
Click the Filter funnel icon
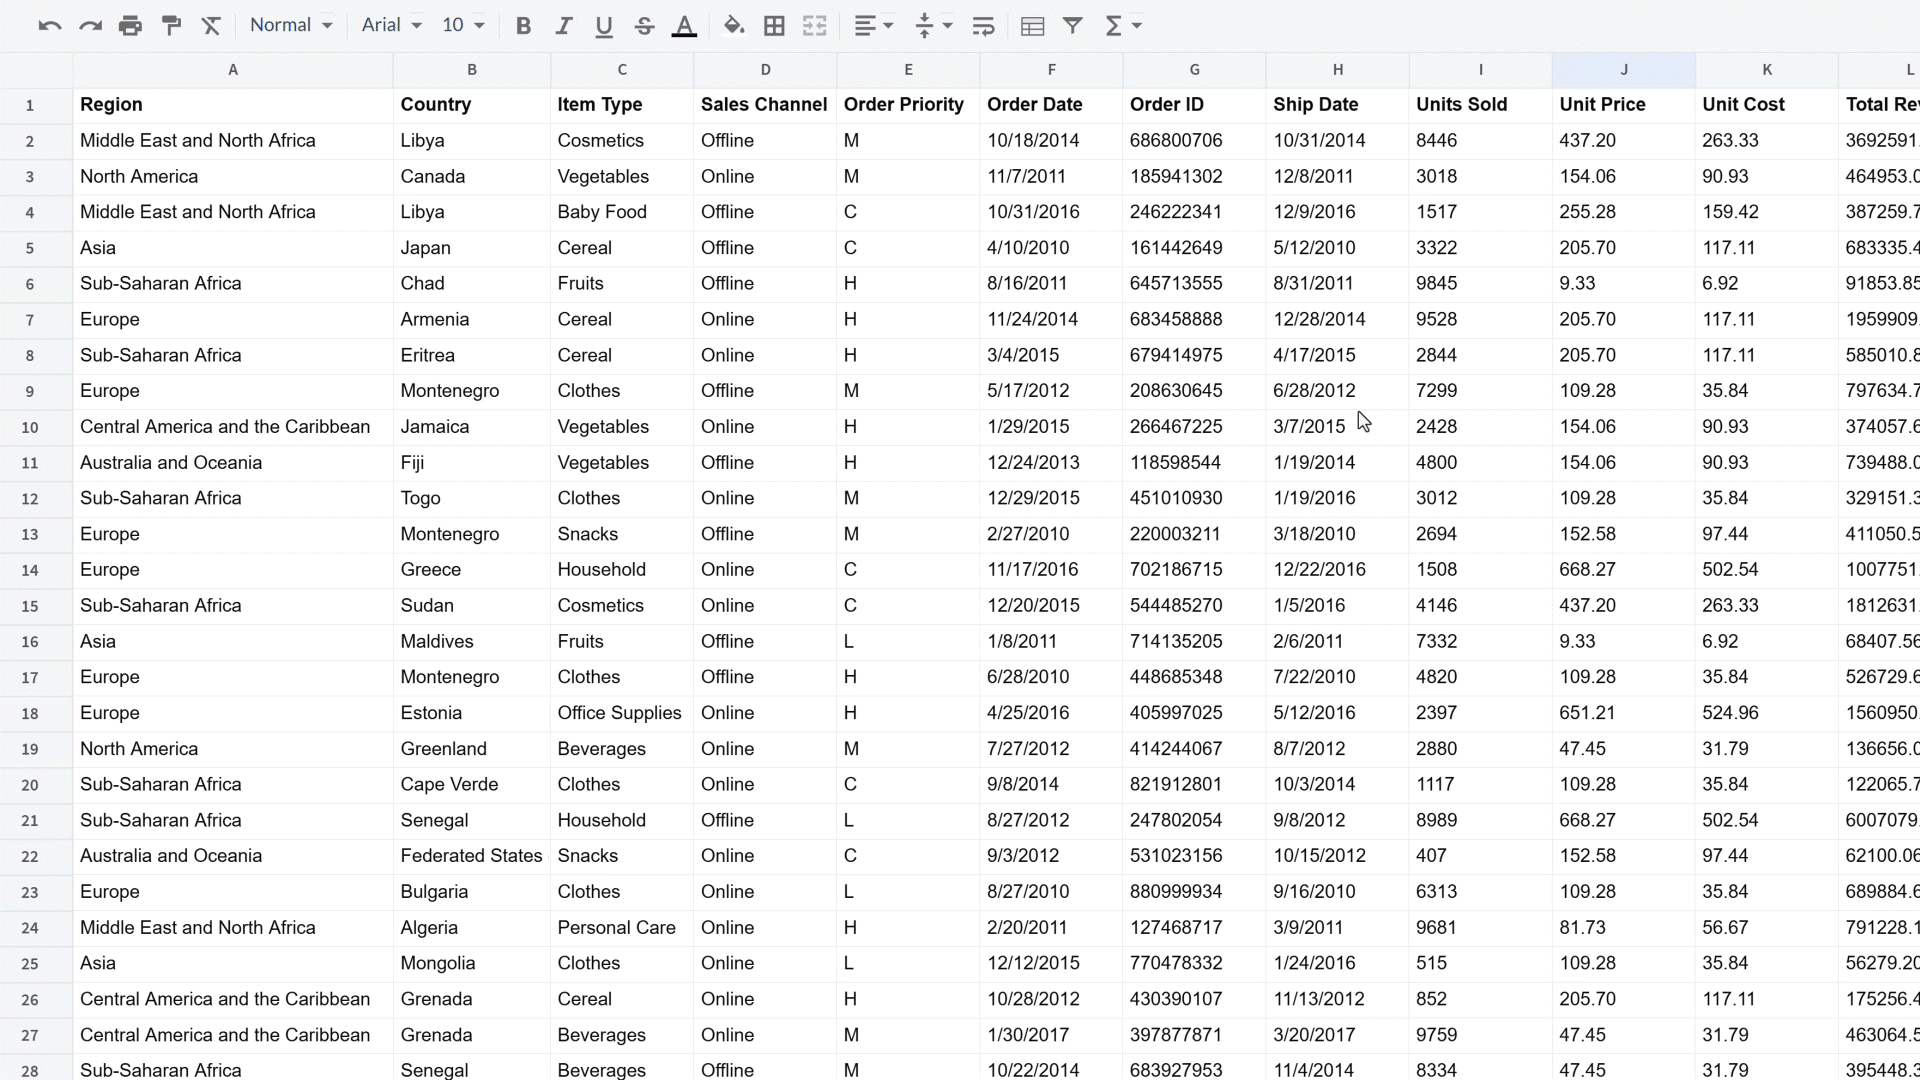(x=1073, y=26)
